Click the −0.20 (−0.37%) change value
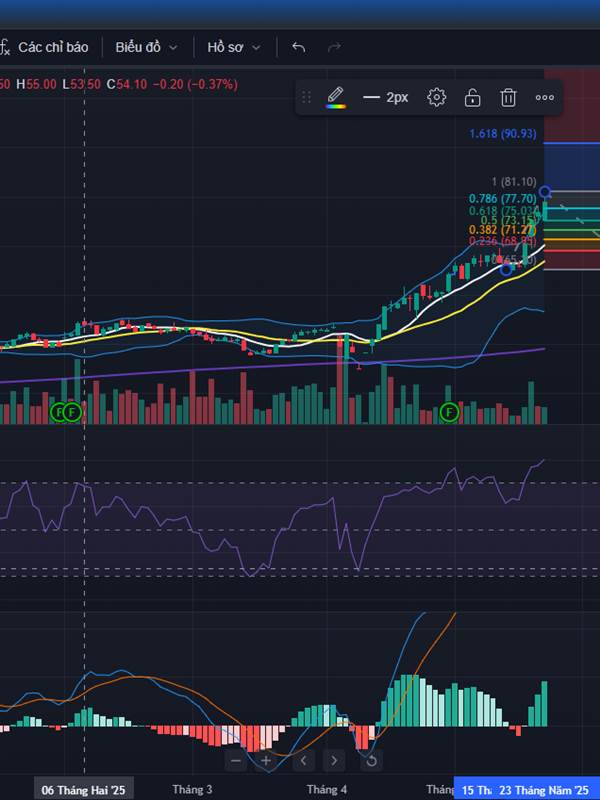The width and height of the screenshot is (600, 800). (195, 84)
